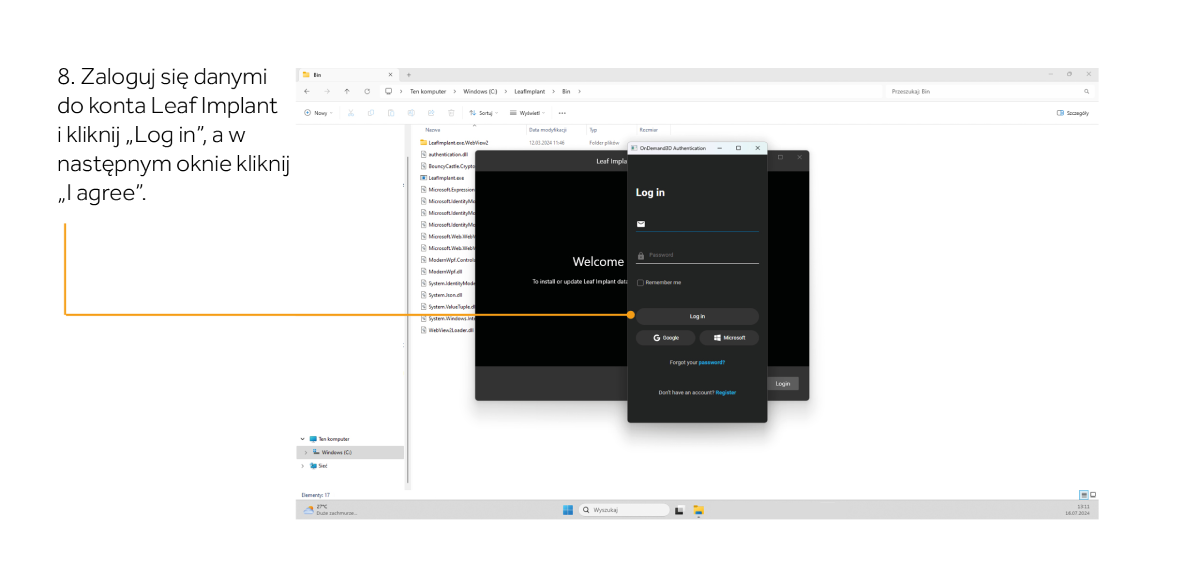Toggle the Szczegóły details pane
This screenshot has width=1200, height=585.
coord(1073,113)
